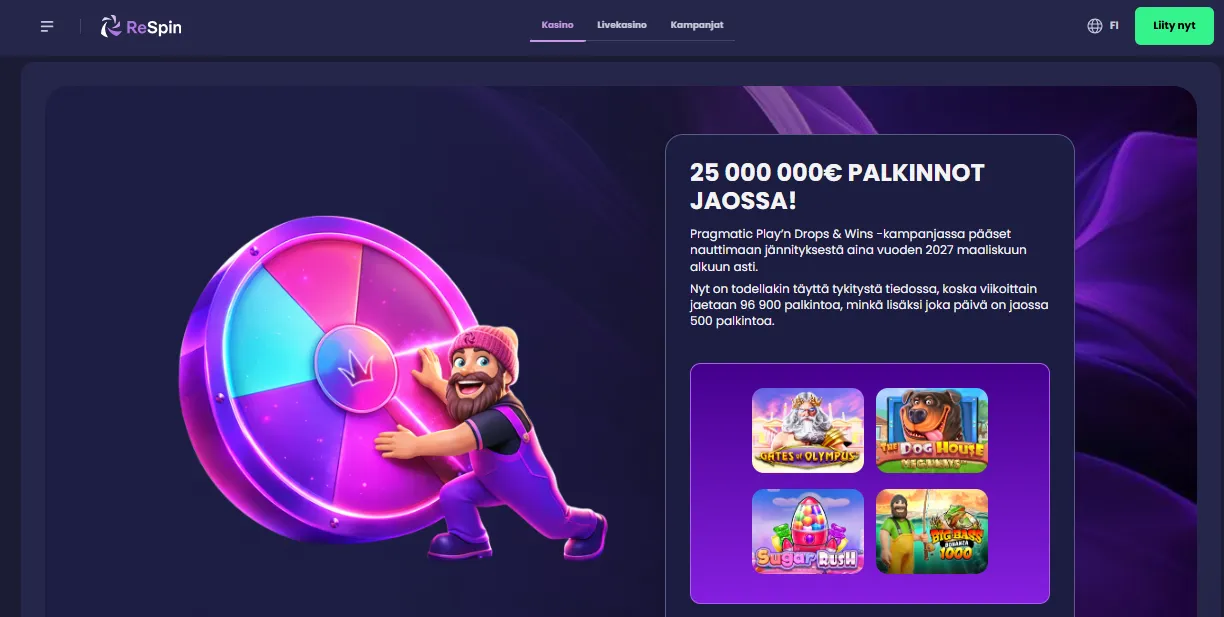Click the ReSpin swirl logo icon

pyautogui.click(x=111, y=27)
